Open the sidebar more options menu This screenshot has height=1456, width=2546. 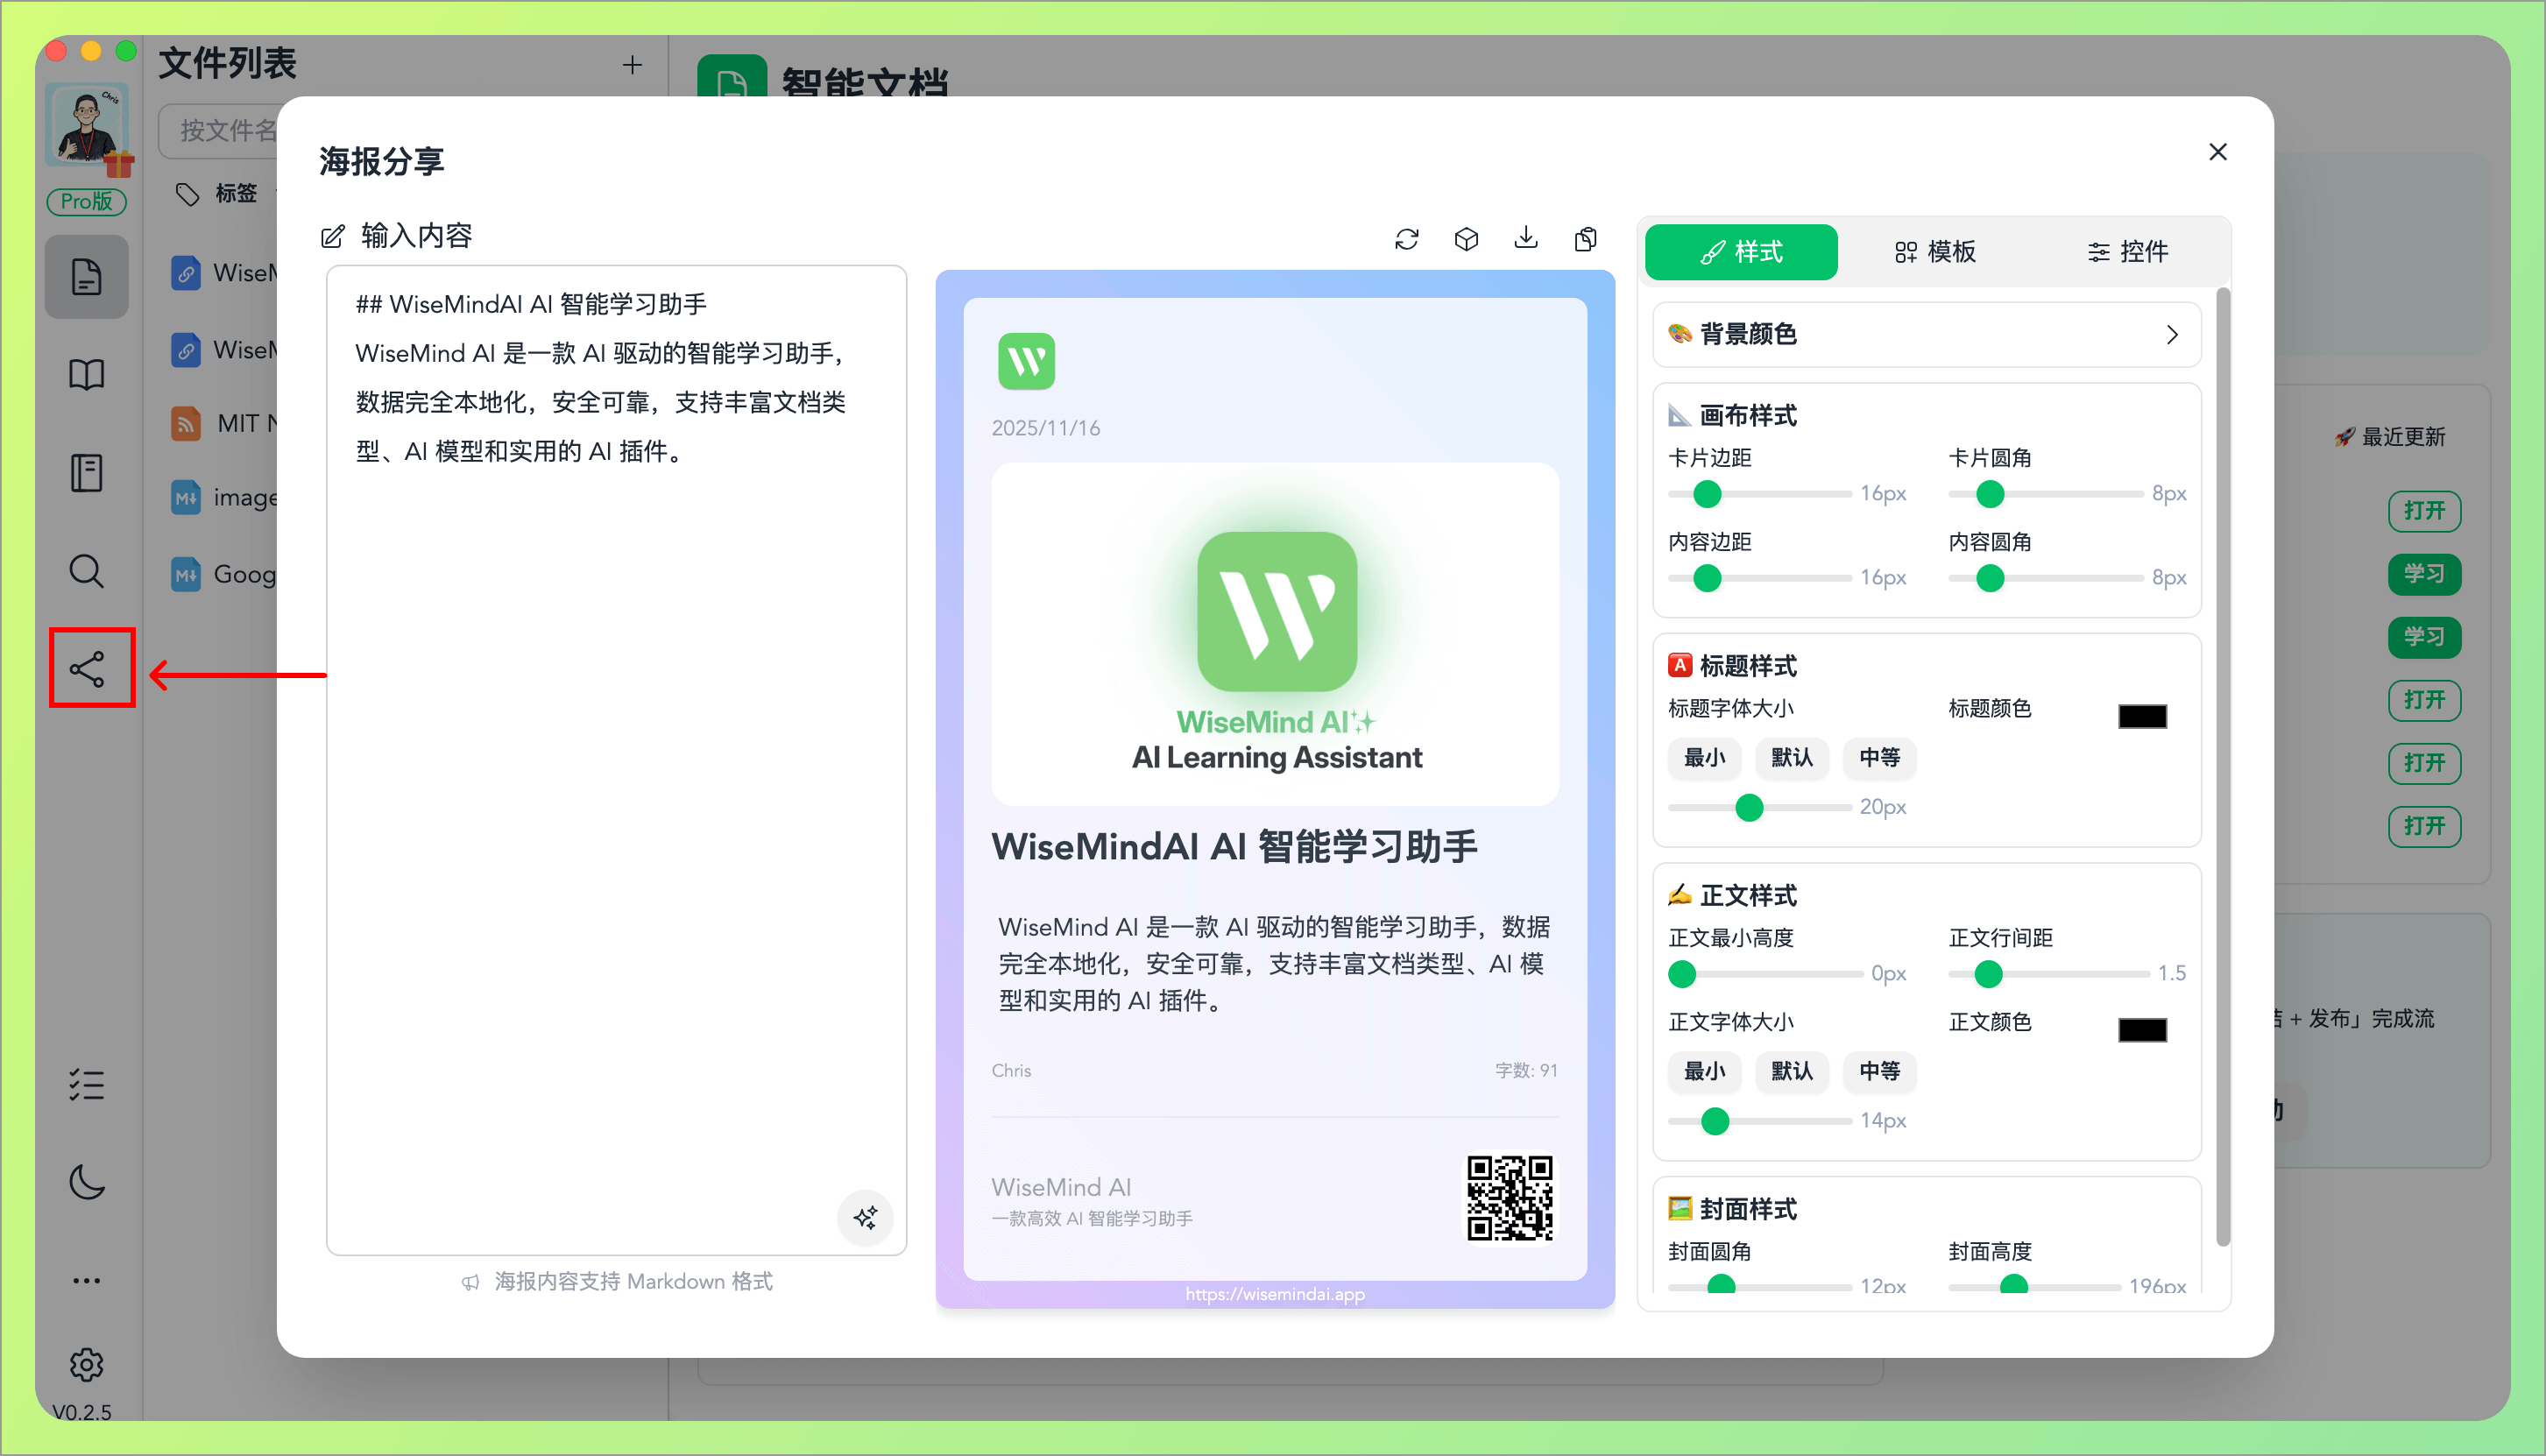click(x=87, y=1280)
